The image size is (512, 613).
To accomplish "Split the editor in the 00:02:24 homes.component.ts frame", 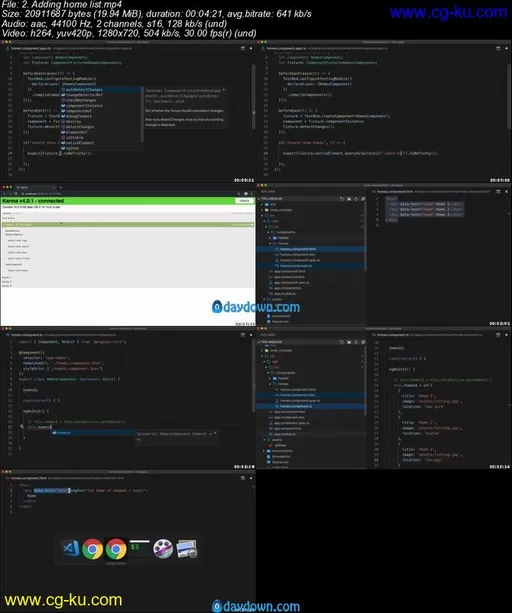I will click(x=498, y=335).
